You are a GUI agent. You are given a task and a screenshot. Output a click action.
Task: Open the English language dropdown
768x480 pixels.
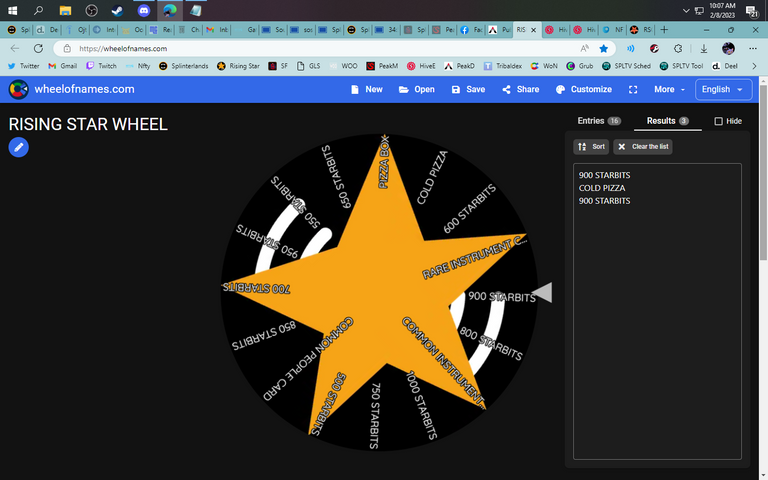click(x=723, y=90)
